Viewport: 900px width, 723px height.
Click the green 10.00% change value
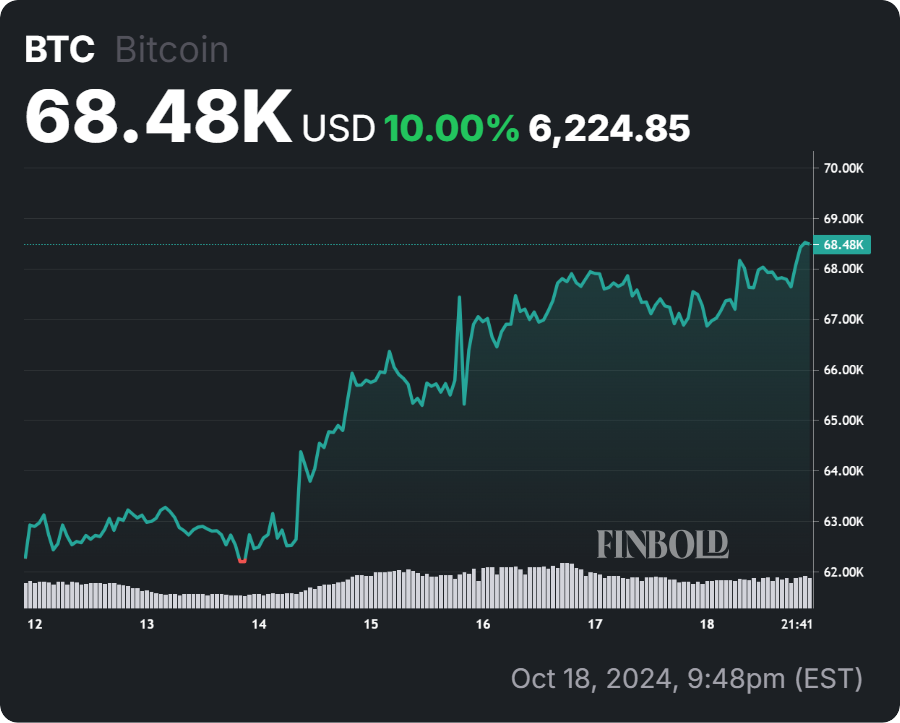451,127
